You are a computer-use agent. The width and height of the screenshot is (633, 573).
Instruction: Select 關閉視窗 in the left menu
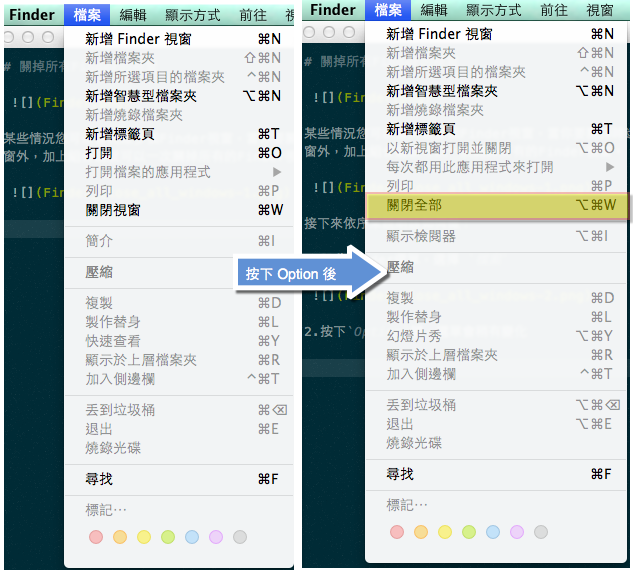[x=113, y=210]
